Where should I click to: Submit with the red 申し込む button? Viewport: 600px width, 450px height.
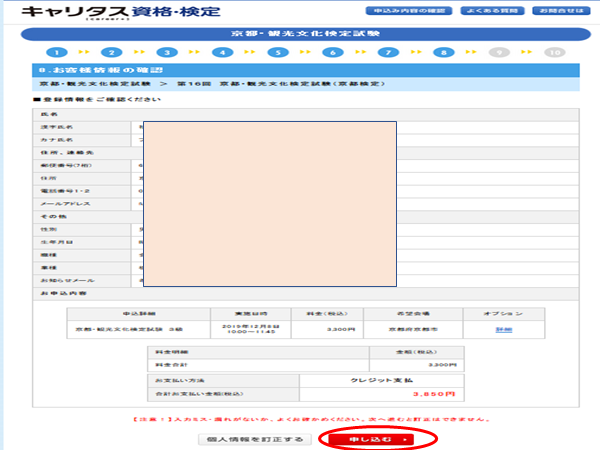(x=371, y=439)
